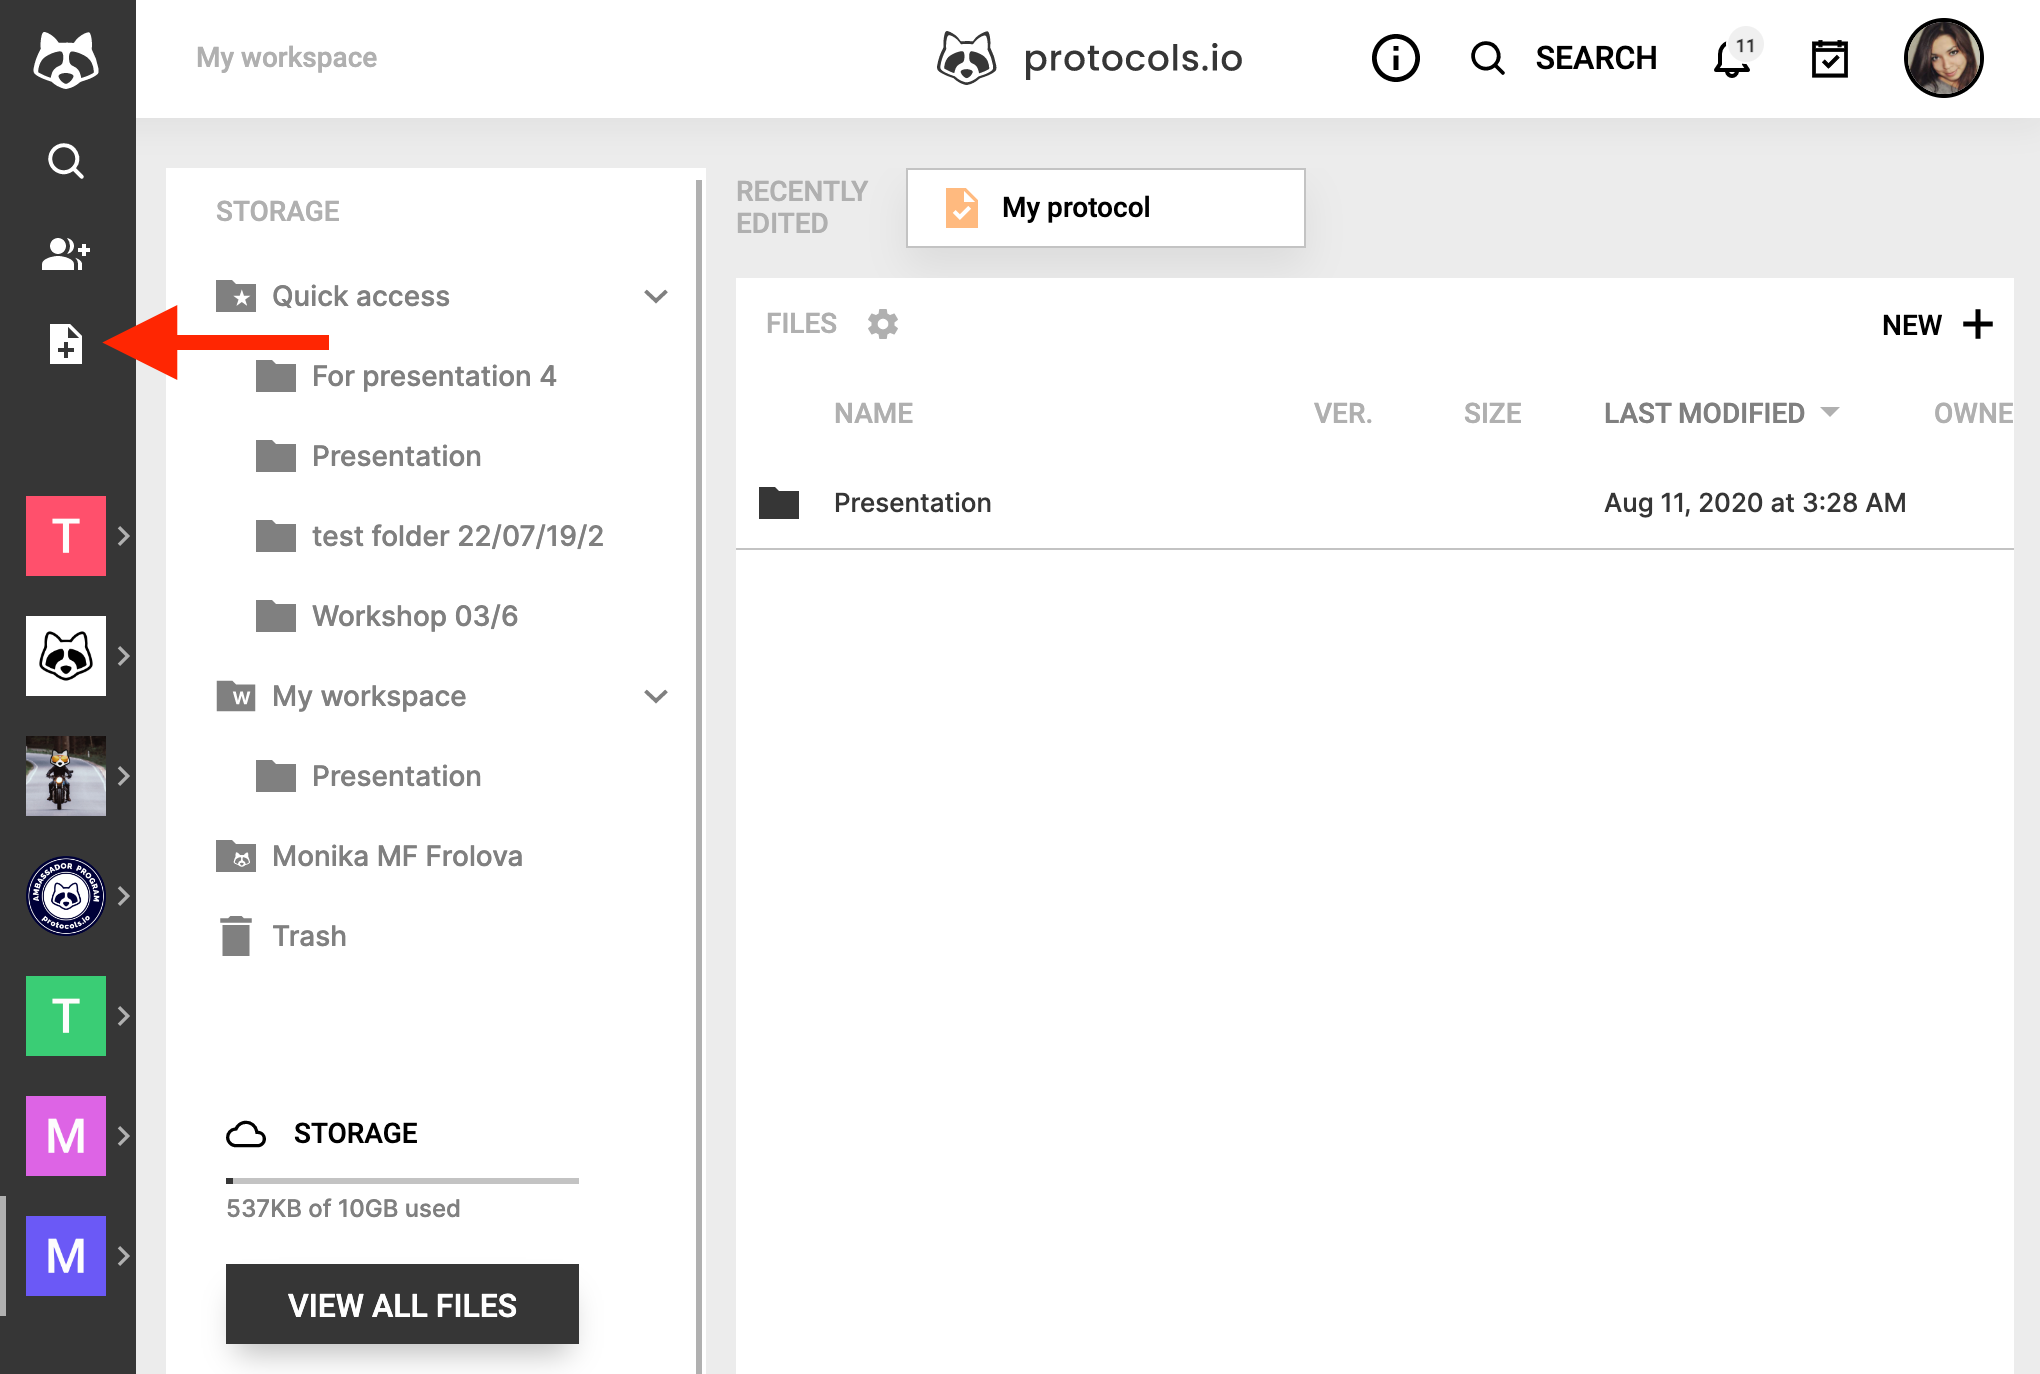
Task: Click the View All Files button
Action: 402,1305
